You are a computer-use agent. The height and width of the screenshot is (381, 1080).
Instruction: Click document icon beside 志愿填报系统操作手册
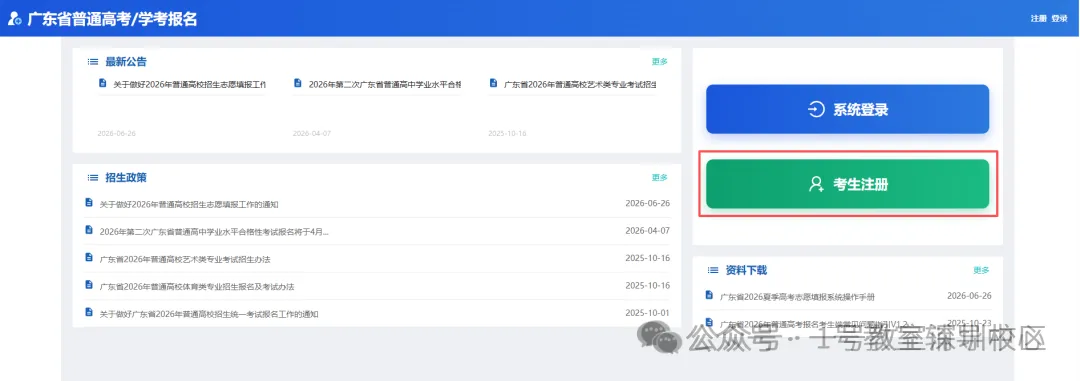[709, 295]
